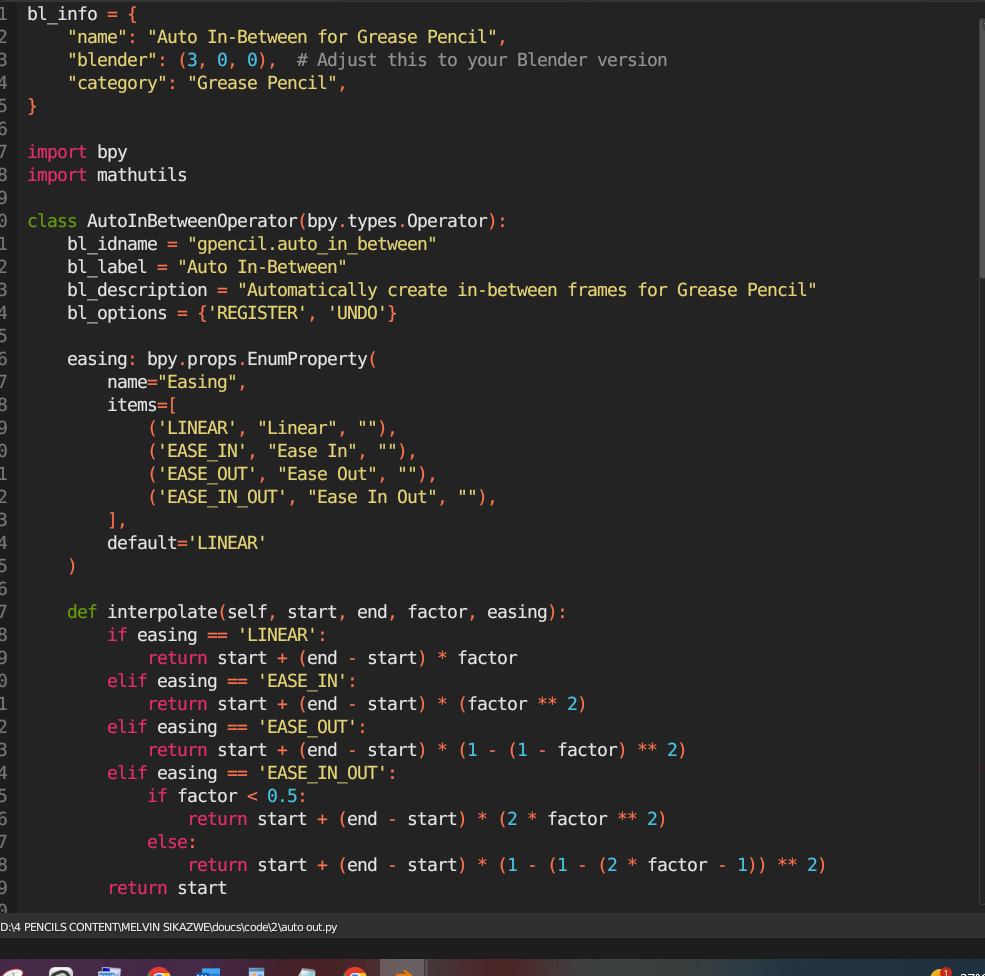Place cursor on "if easing == 'LINEAR':"

pos(217,635)
